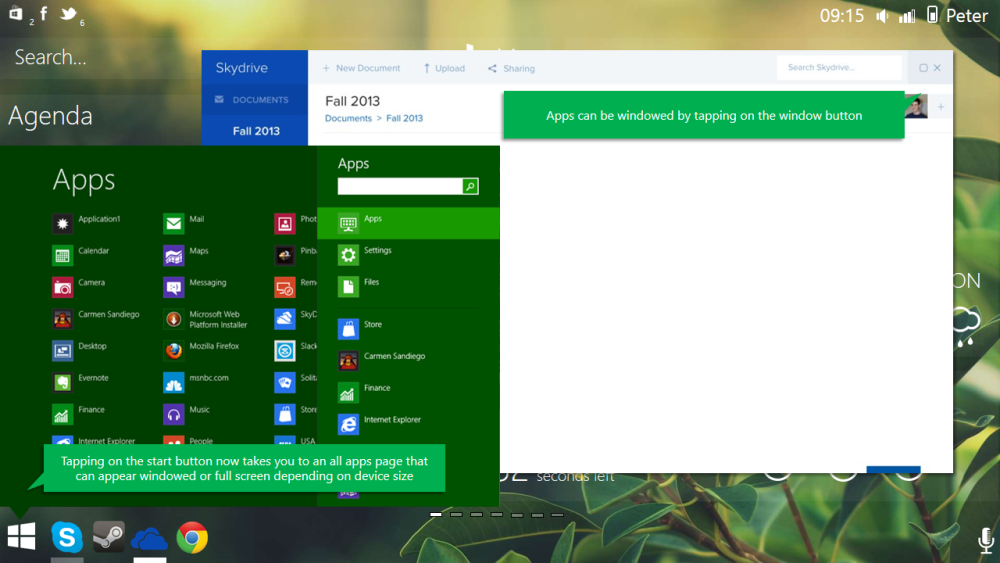1000x563 pixels.
Task: Tap the microphone icon
Action: click(985, 541)
